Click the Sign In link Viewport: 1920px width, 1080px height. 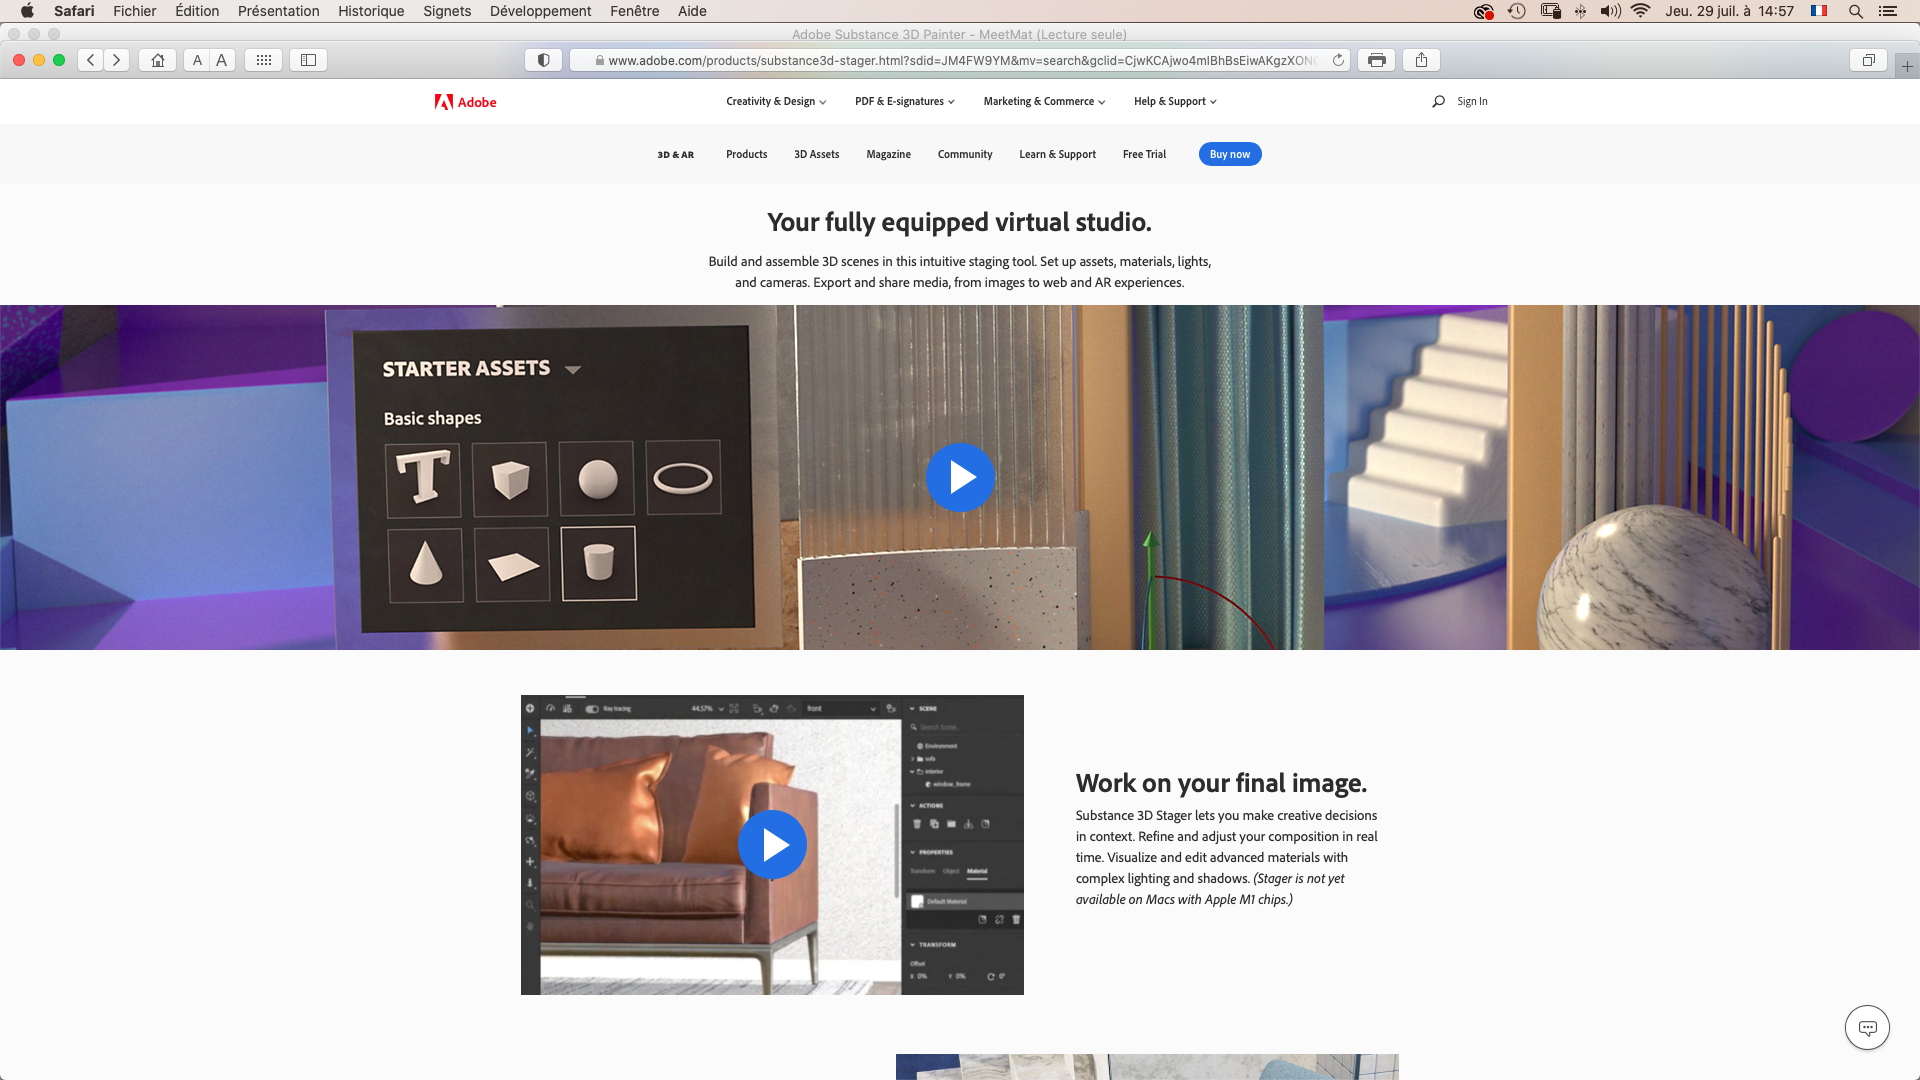pyautogui.click(x=1472, y=101)
